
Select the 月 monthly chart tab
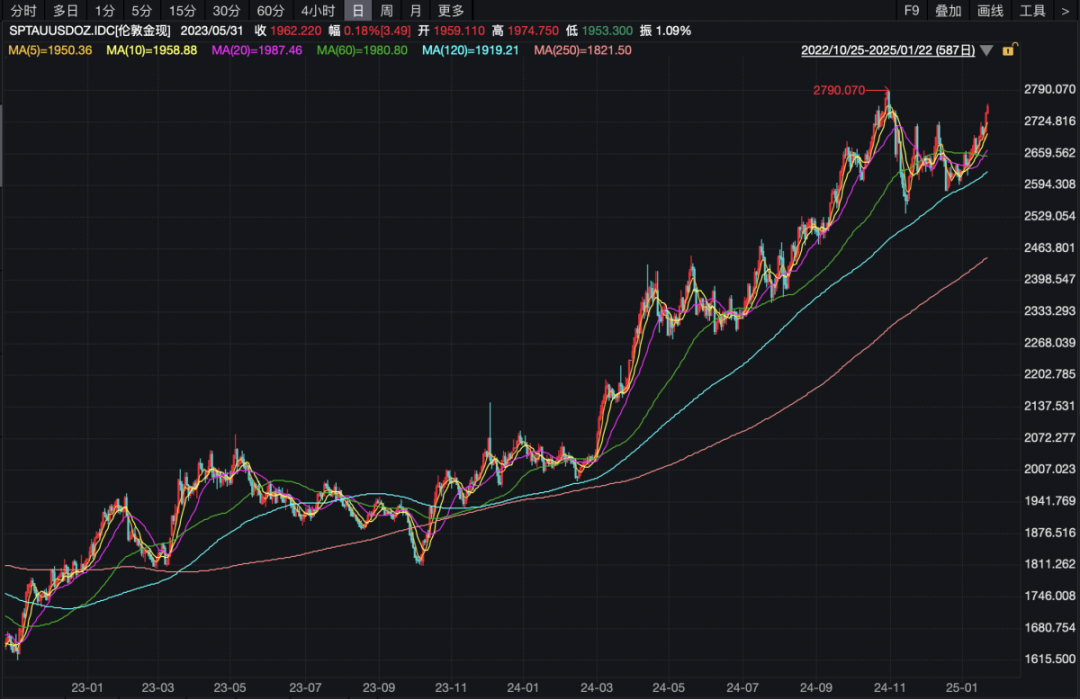(x=415, y=10)
